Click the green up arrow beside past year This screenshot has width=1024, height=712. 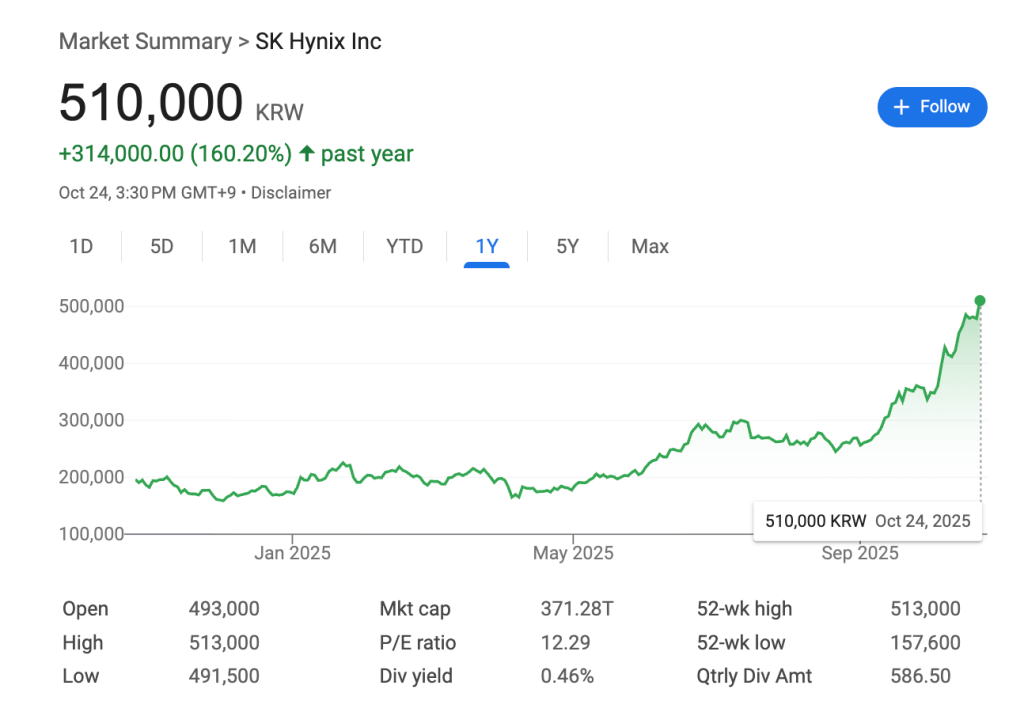click(x=307, y=154)
